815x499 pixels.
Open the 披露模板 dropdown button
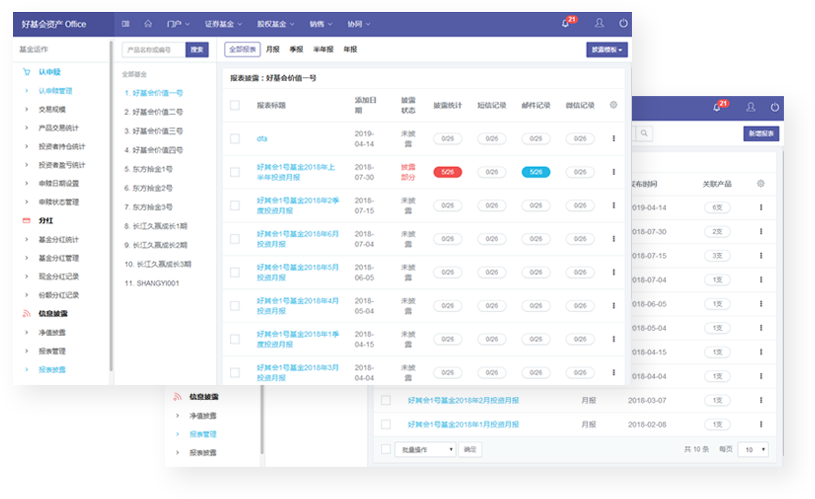[607, 49]
